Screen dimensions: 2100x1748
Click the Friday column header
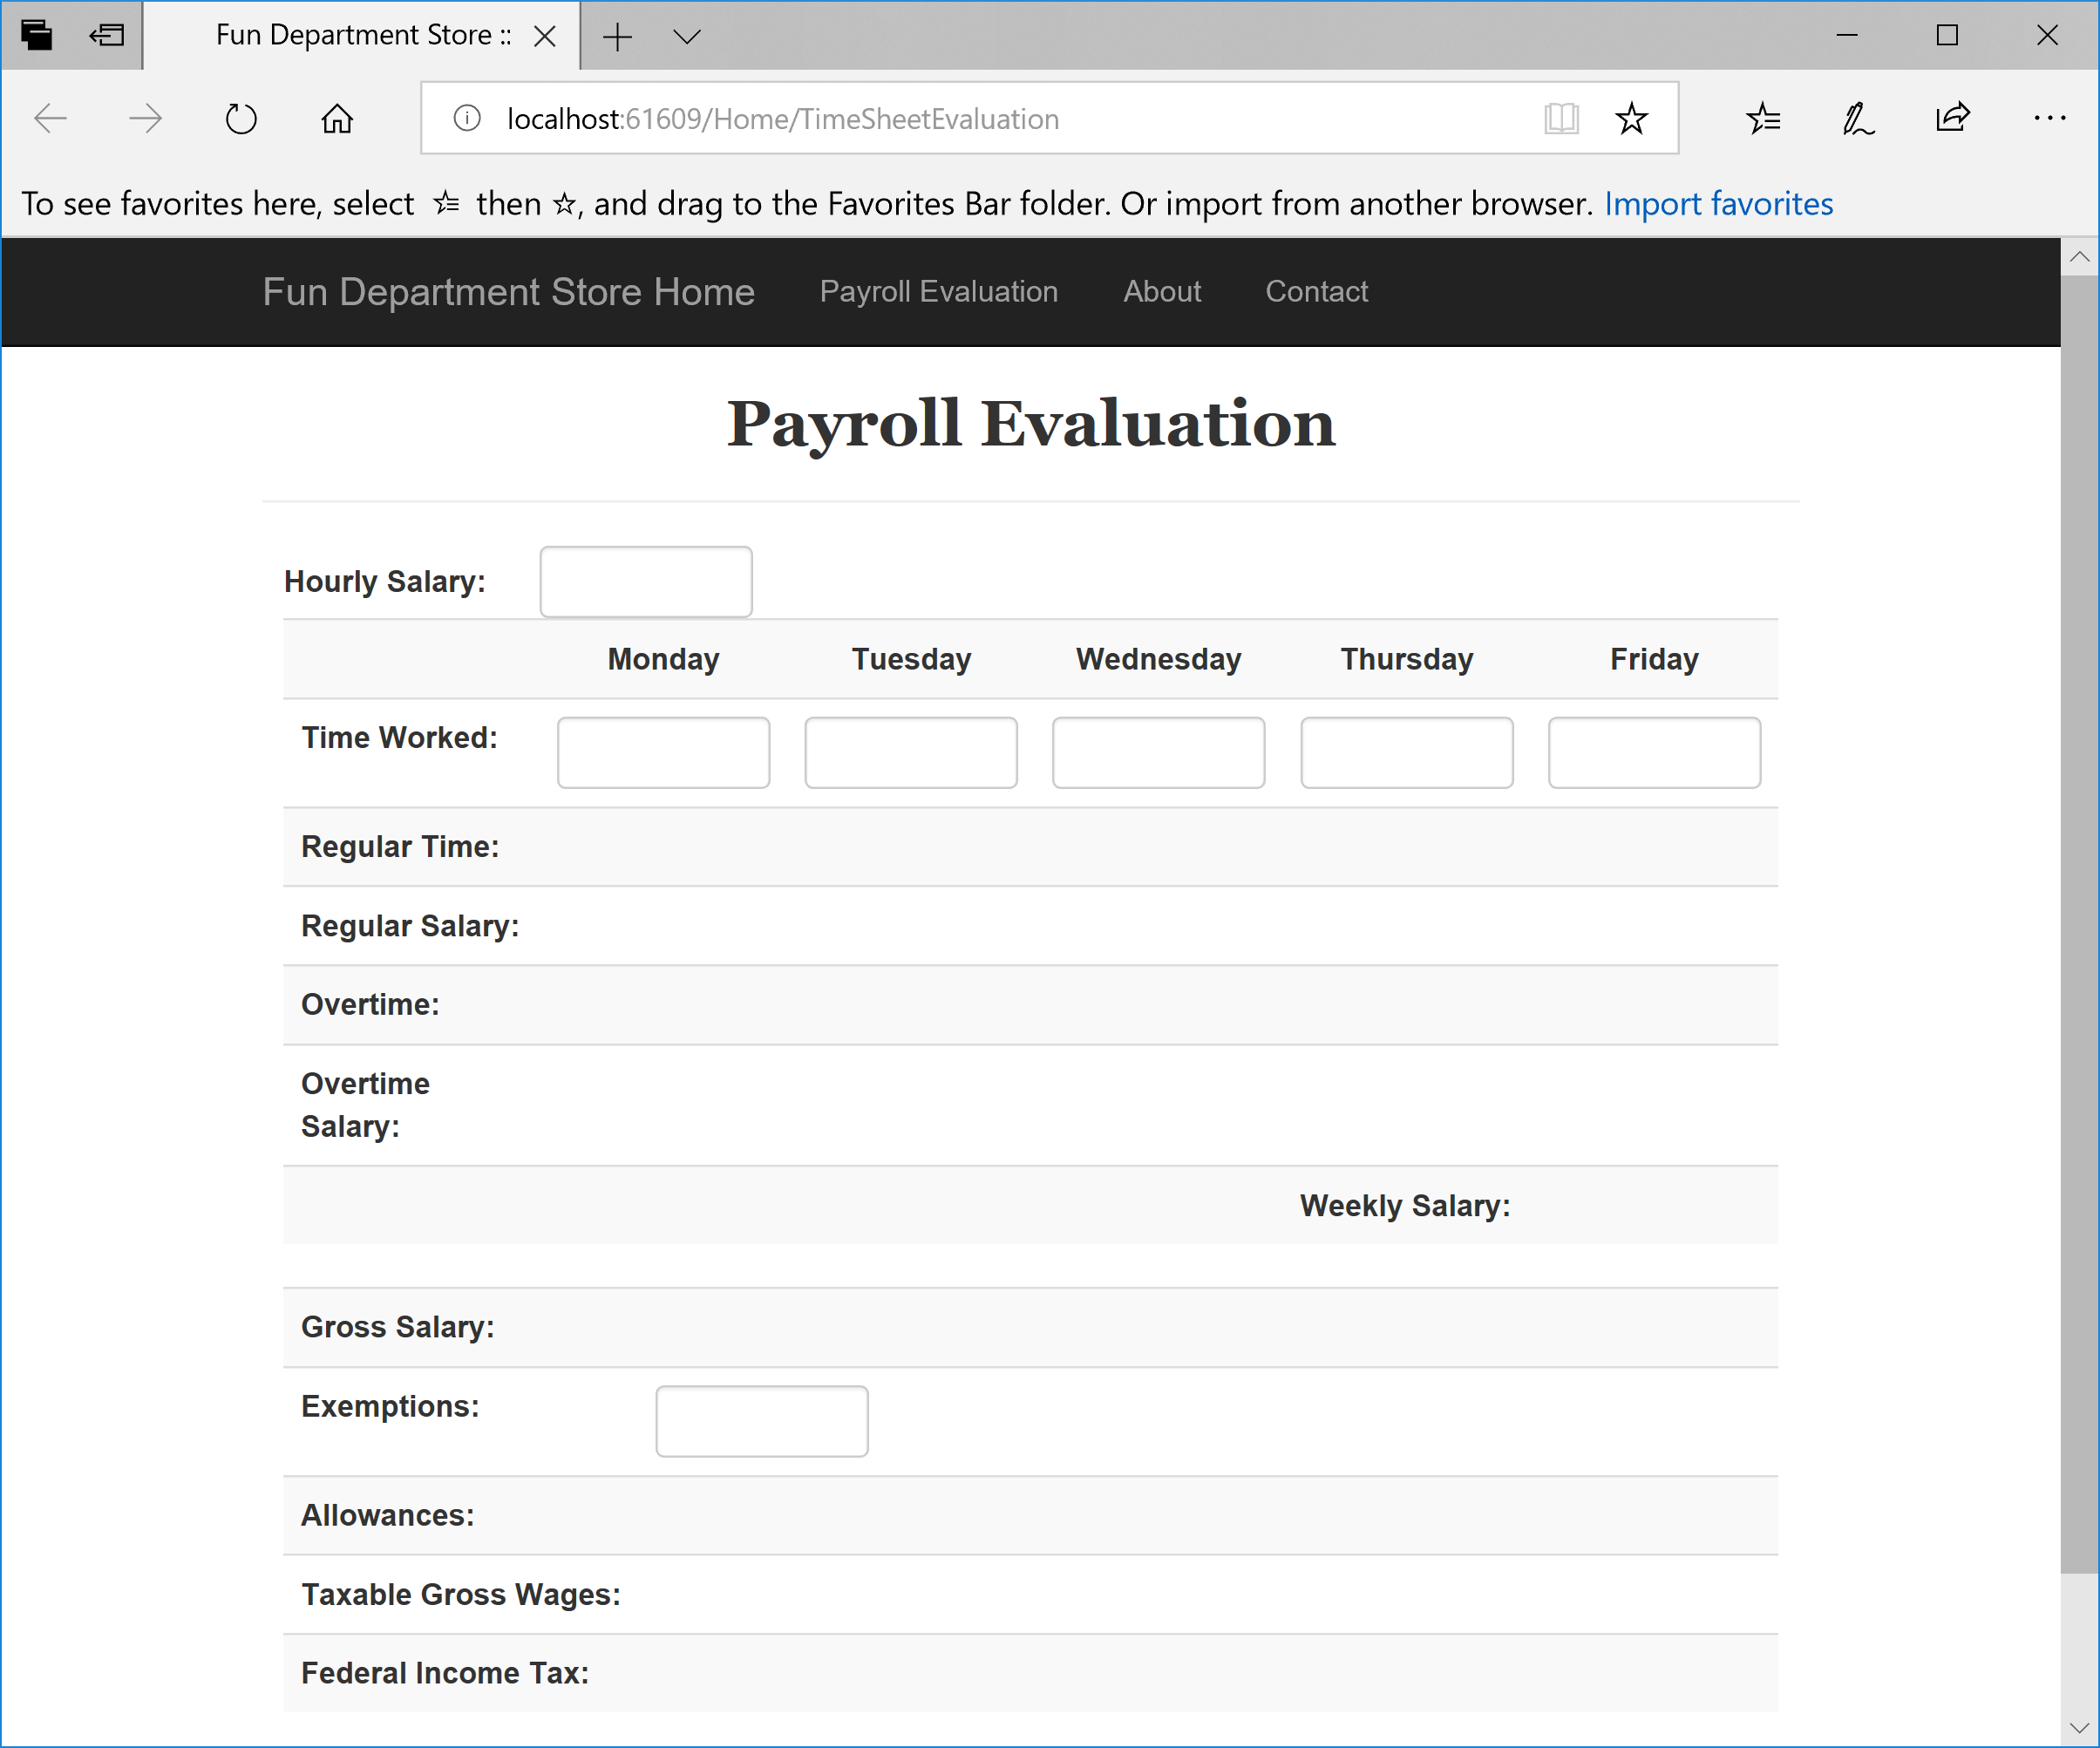pos(1655,659)
